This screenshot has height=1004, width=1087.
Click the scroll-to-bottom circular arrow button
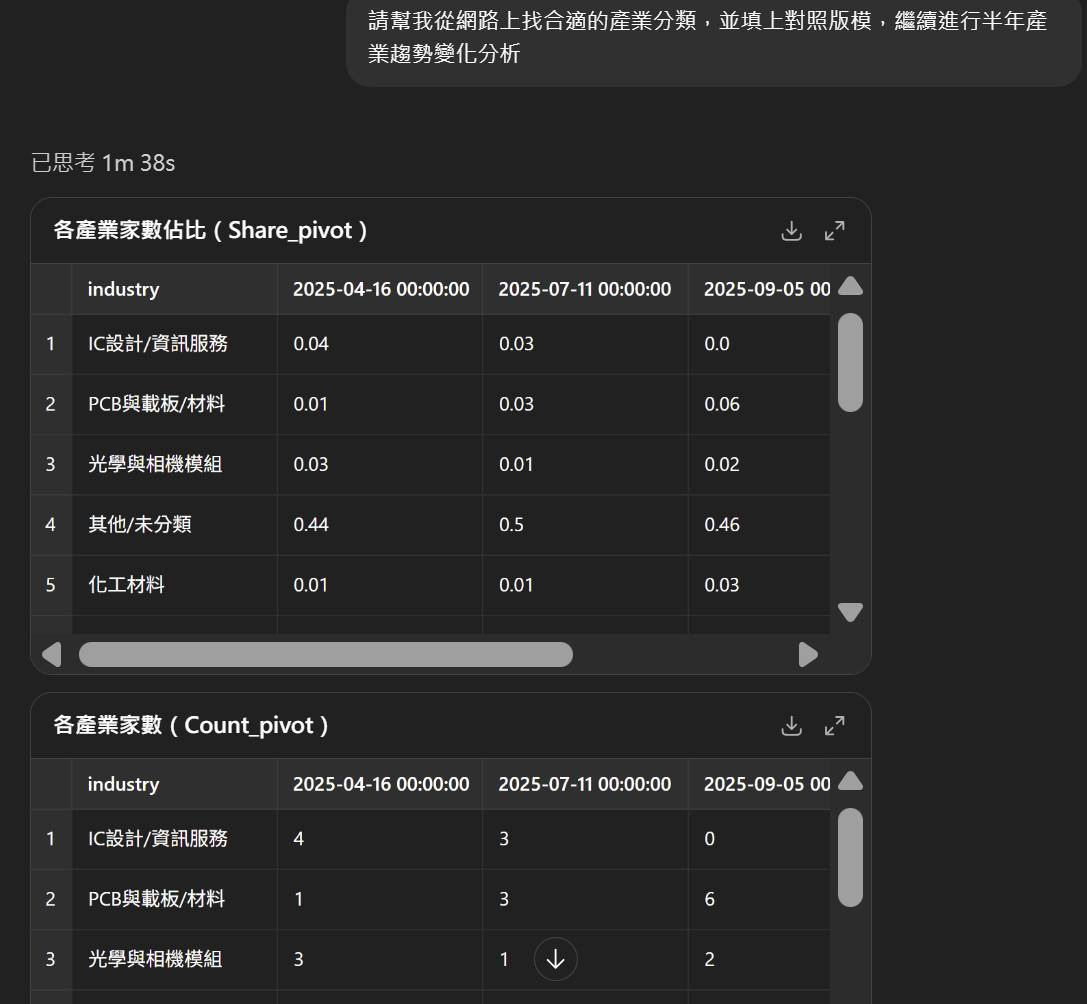click(554, 959)
